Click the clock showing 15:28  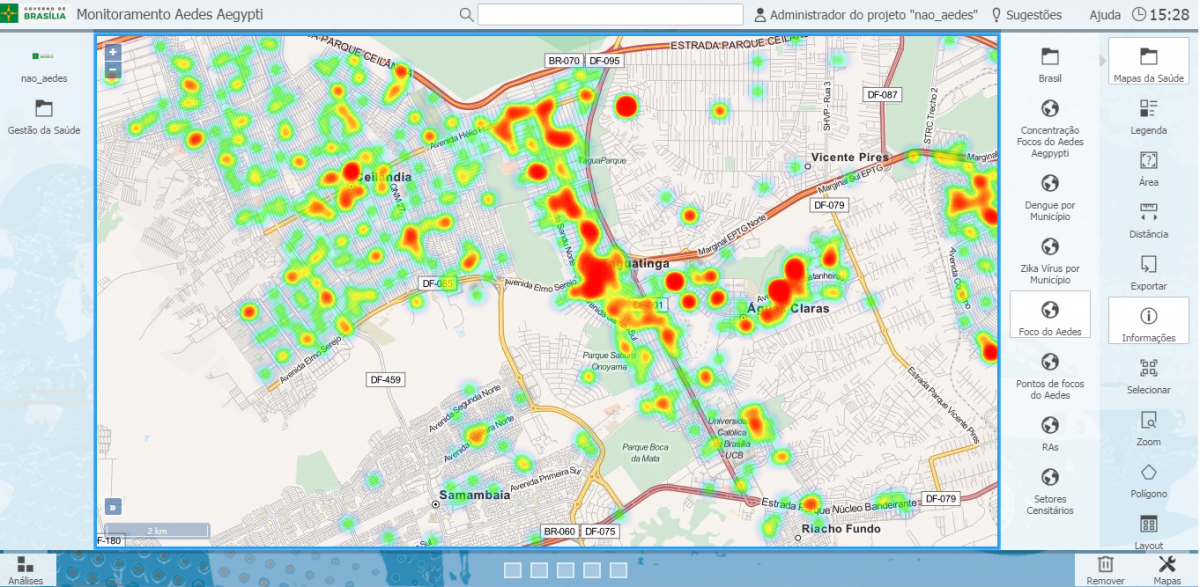pyautogui.click(x=1160, y=15)
